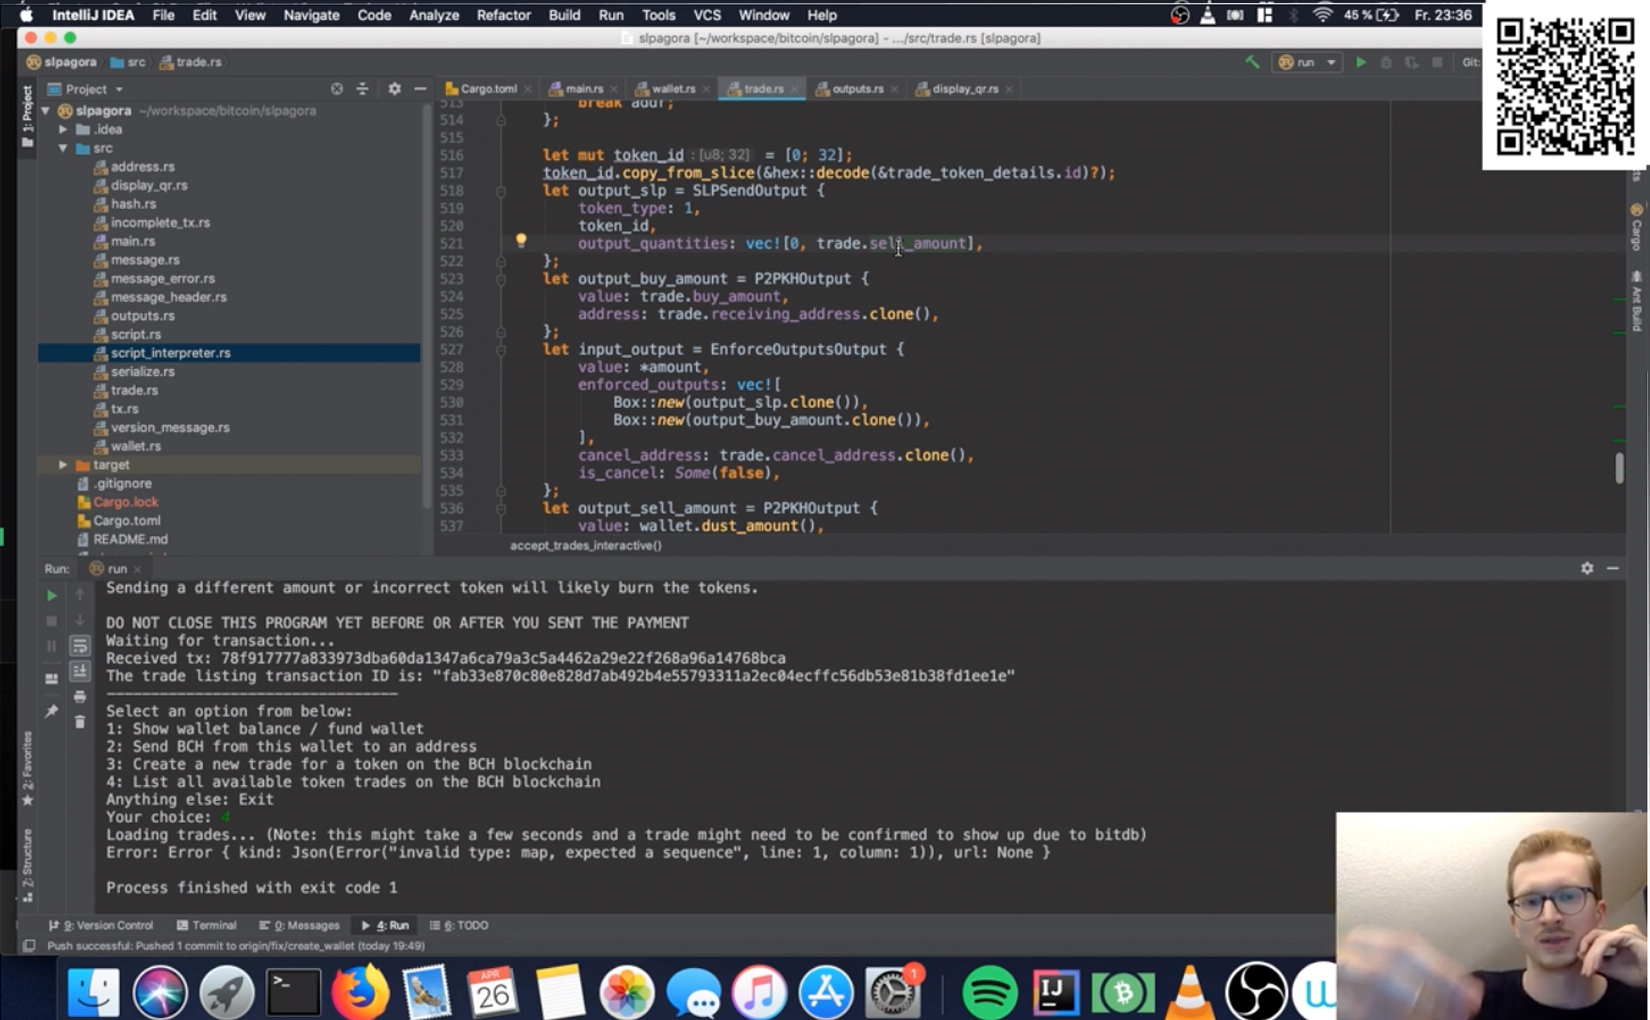Click the Stop square icon in toolbar
The width and height of the screenshot is (1650, 1020).
click(1437, 62)
